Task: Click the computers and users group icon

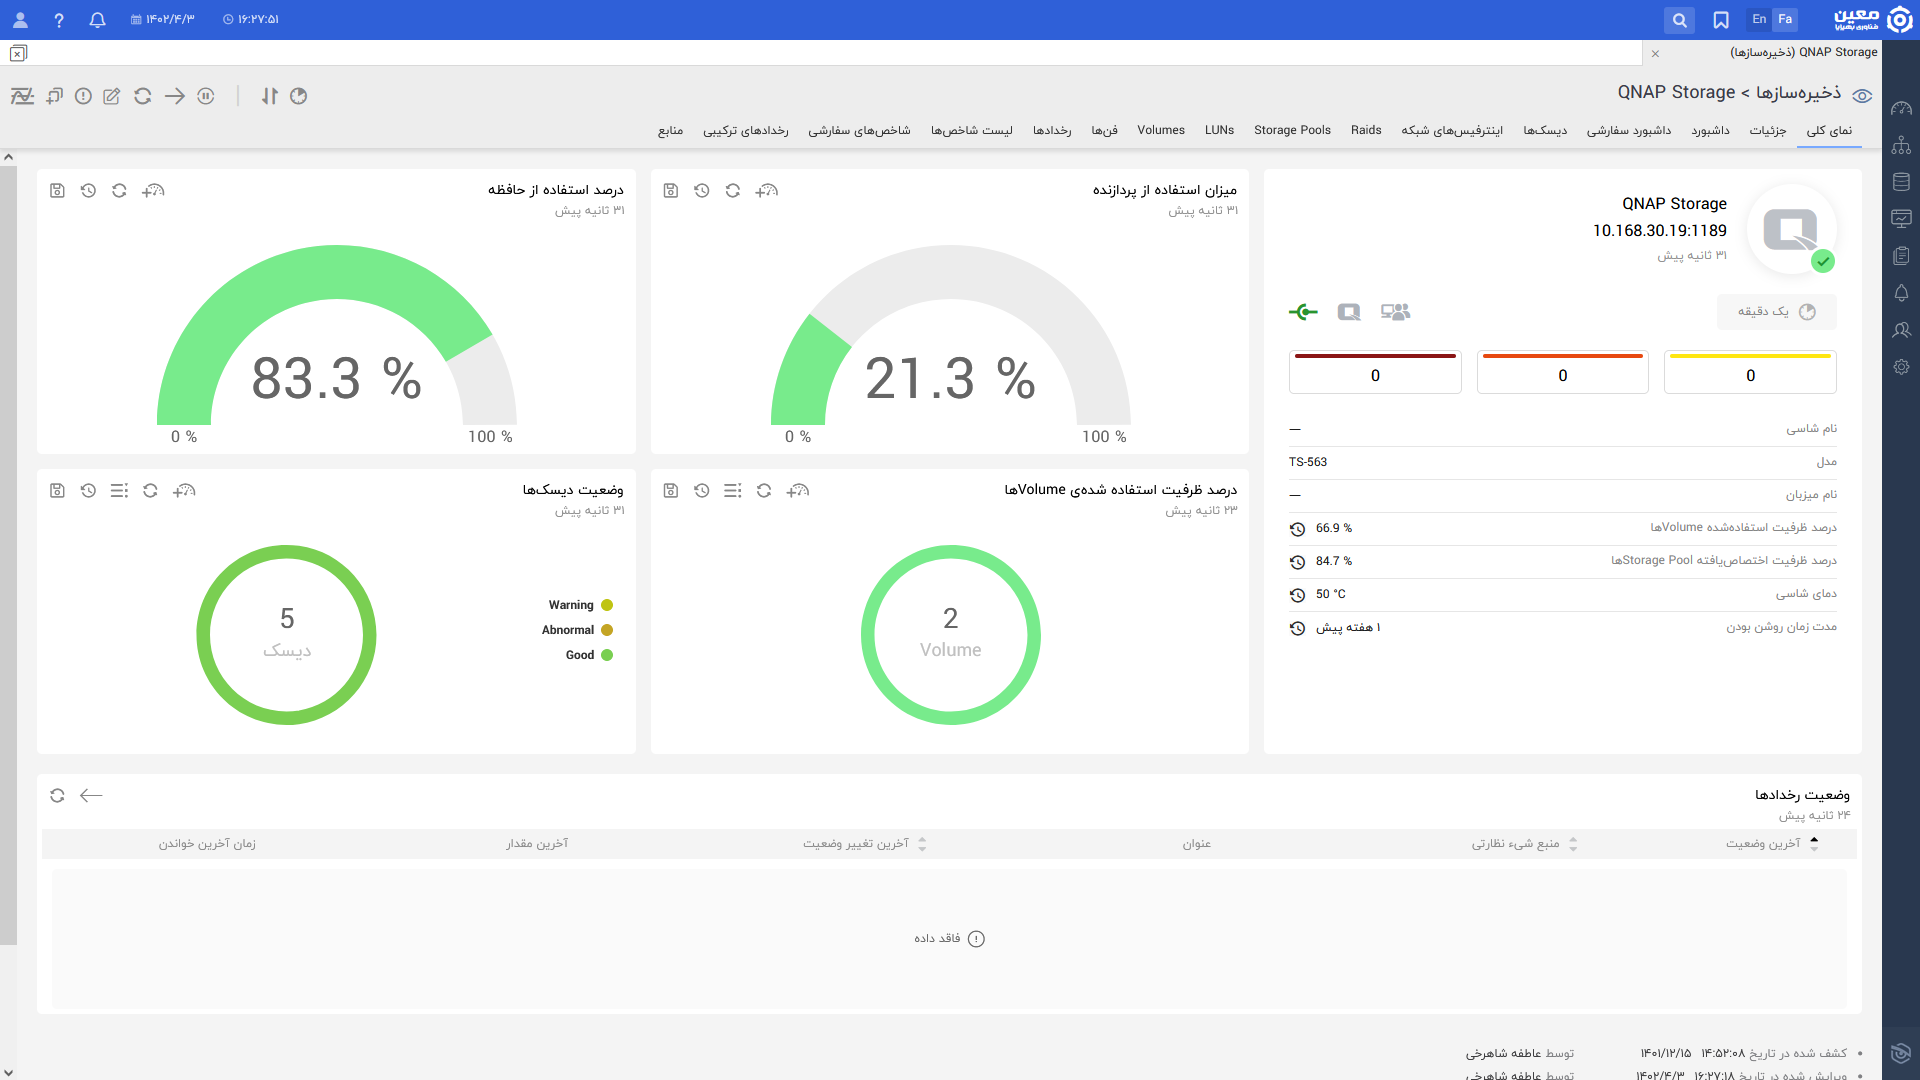Action: 1395,312
